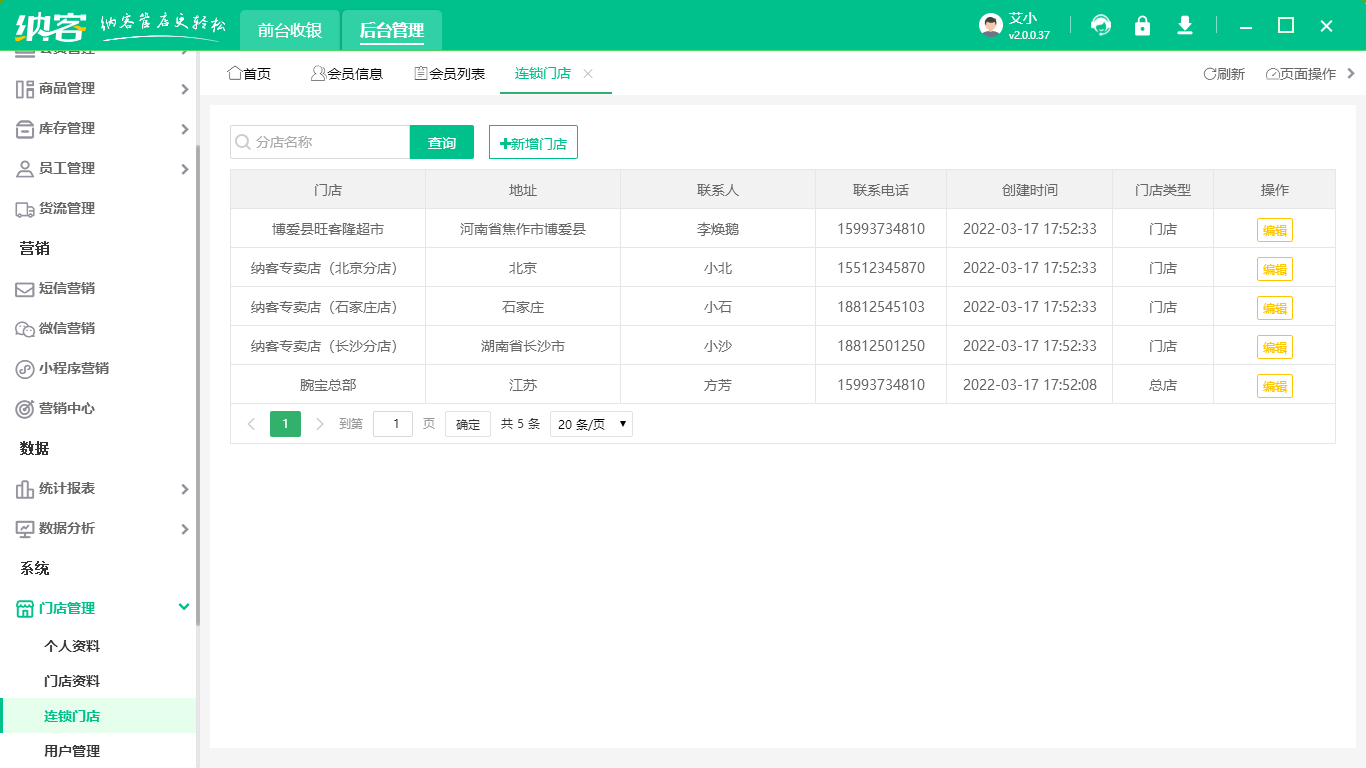This screenshot has width=1366, height=768.
Task: Click the page jump number input field
Action: (x=393, y=423)
